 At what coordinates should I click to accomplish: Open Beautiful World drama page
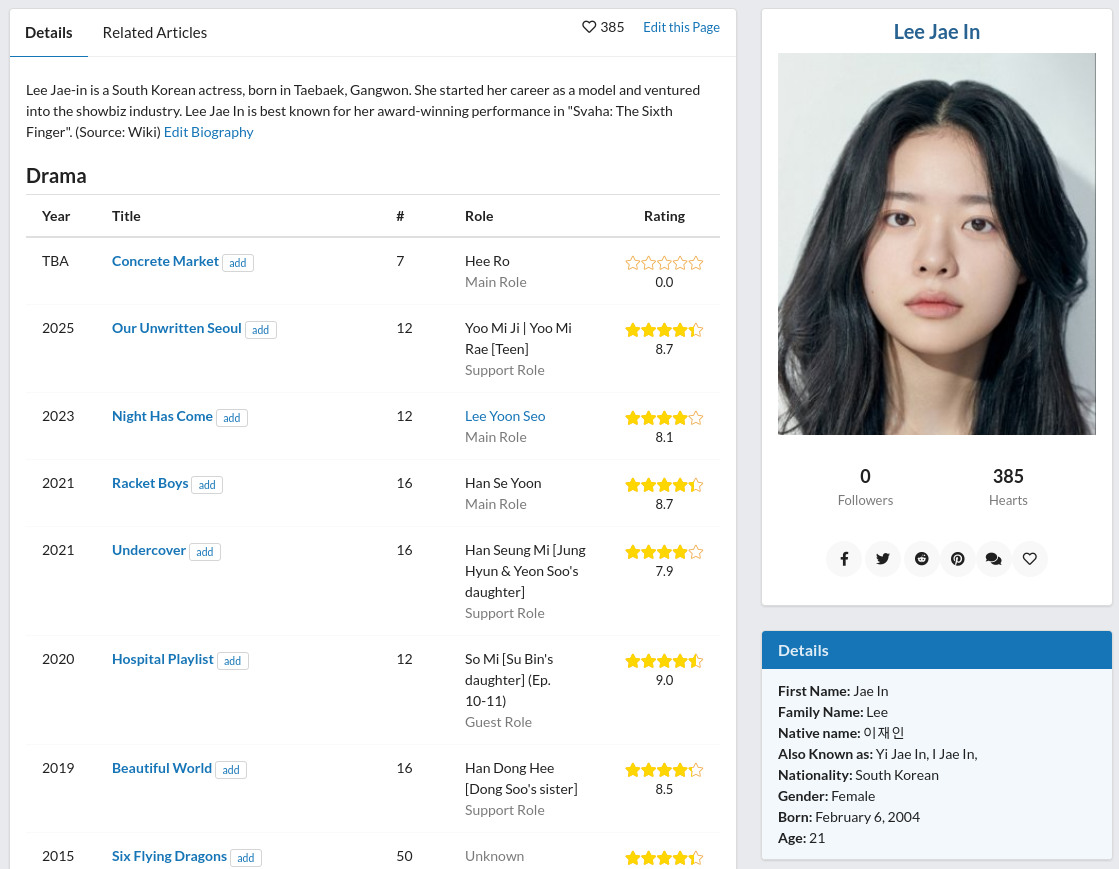(162, 768)
